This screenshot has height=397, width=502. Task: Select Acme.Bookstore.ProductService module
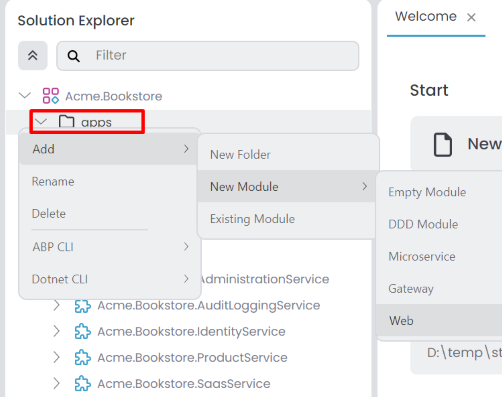pos(192,358)
